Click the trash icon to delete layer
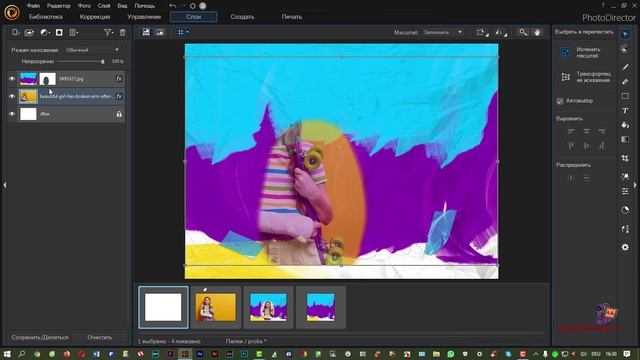Screen dimensions: 640x360 pos(122,33)
